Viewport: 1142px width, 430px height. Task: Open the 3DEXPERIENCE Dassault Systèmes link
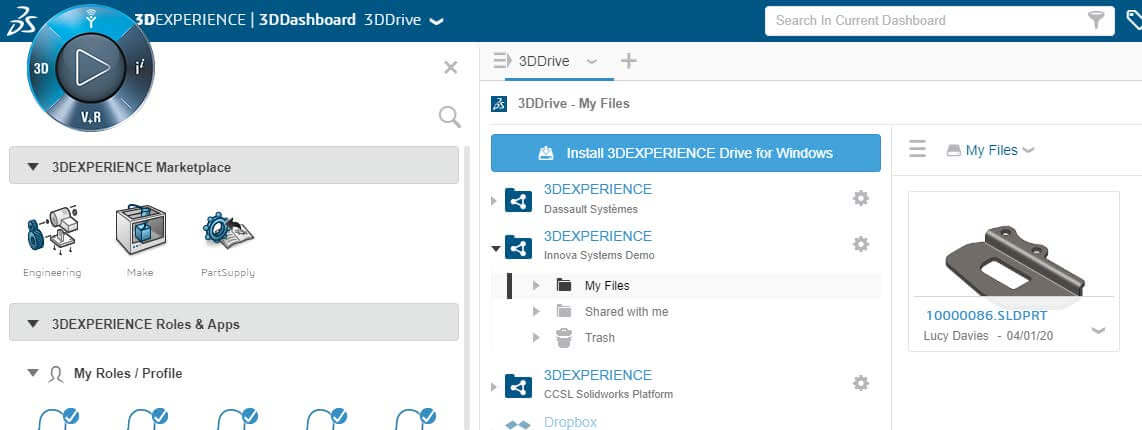[x=598, y=189]
